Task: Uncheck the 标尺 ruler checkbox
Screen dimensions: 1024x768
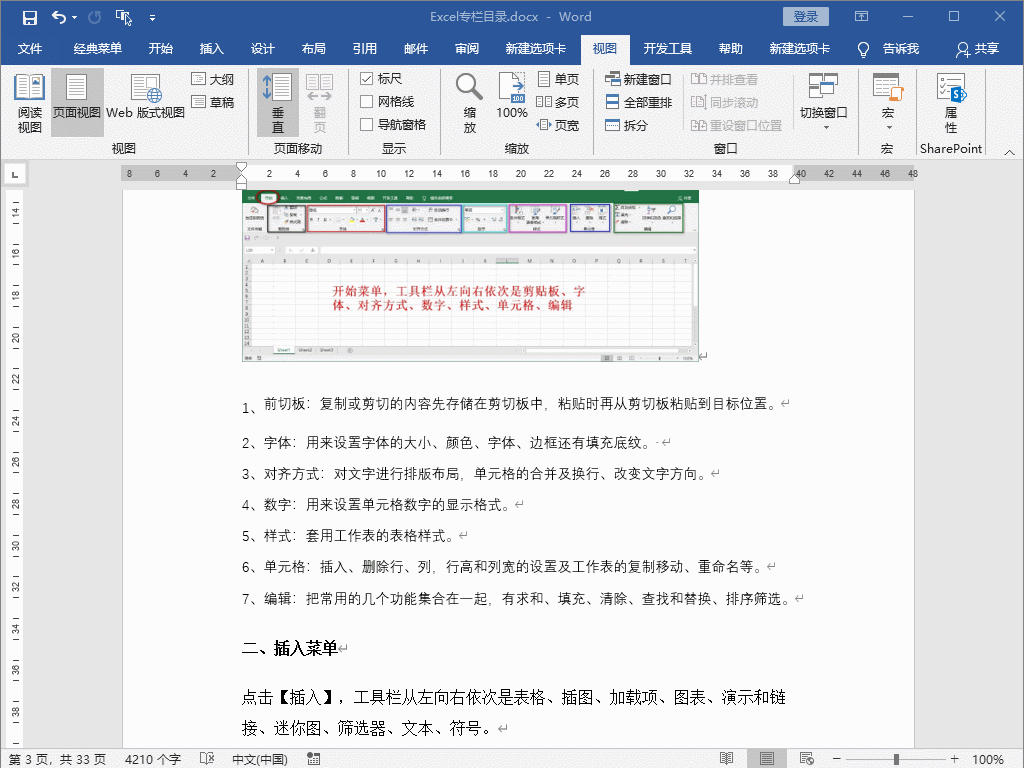Action: [366, 79]
